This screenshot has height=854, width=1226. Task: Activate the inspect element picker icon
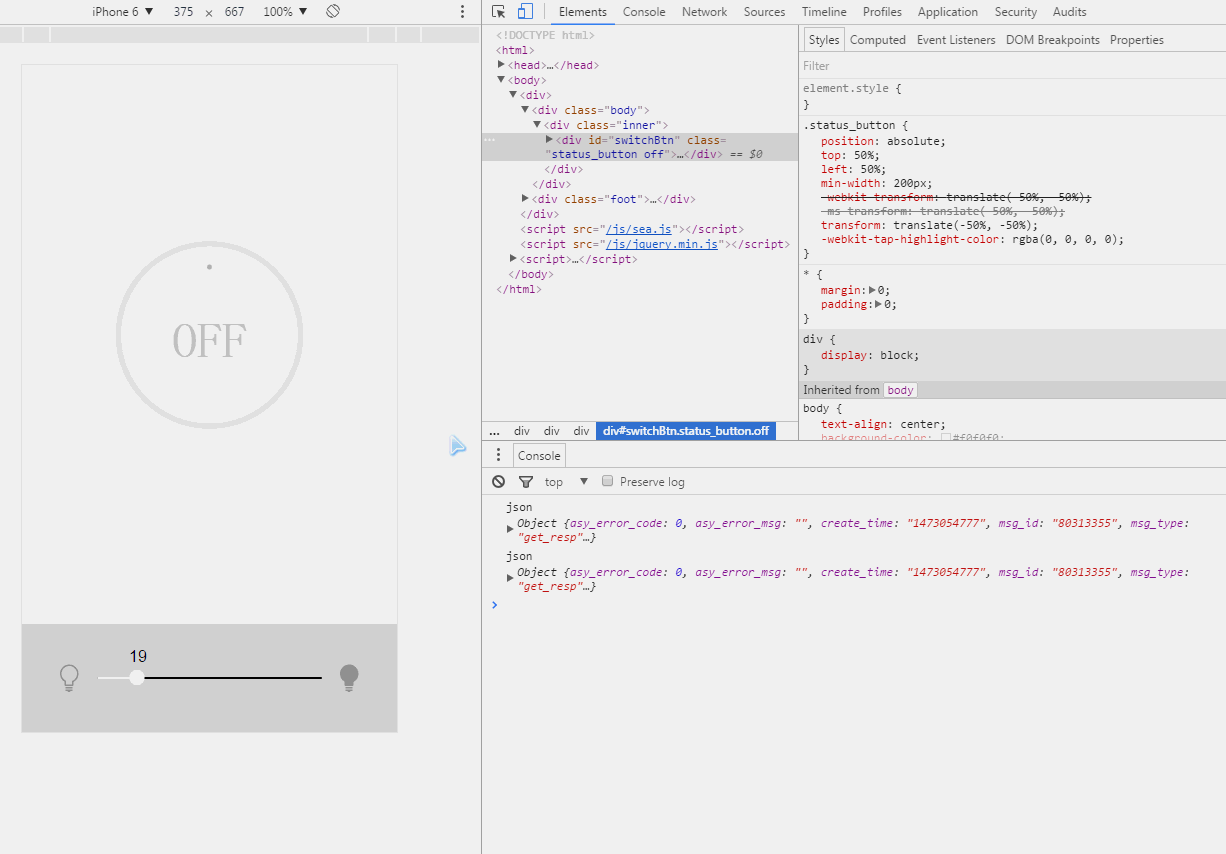coord(499,12)
